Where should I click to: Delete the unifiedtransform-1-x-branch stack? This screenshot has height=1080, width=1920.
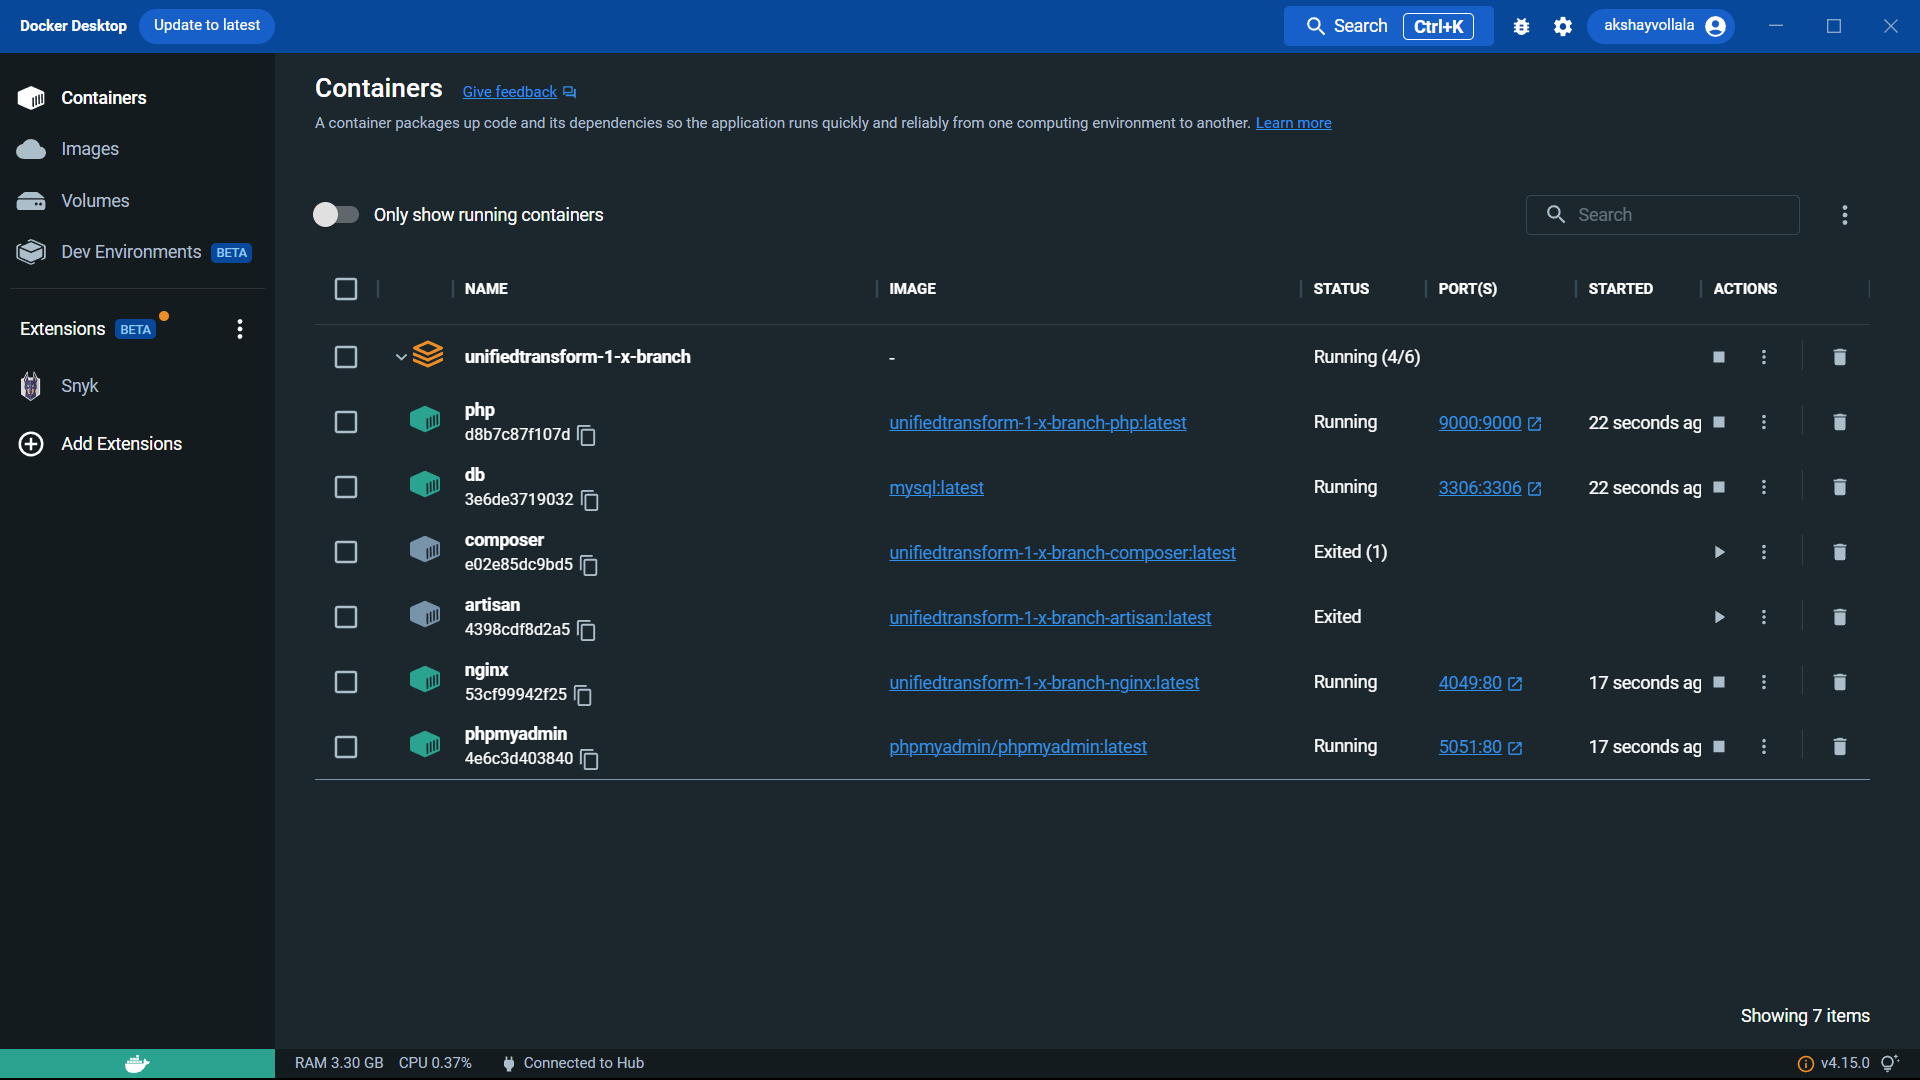1839,357
